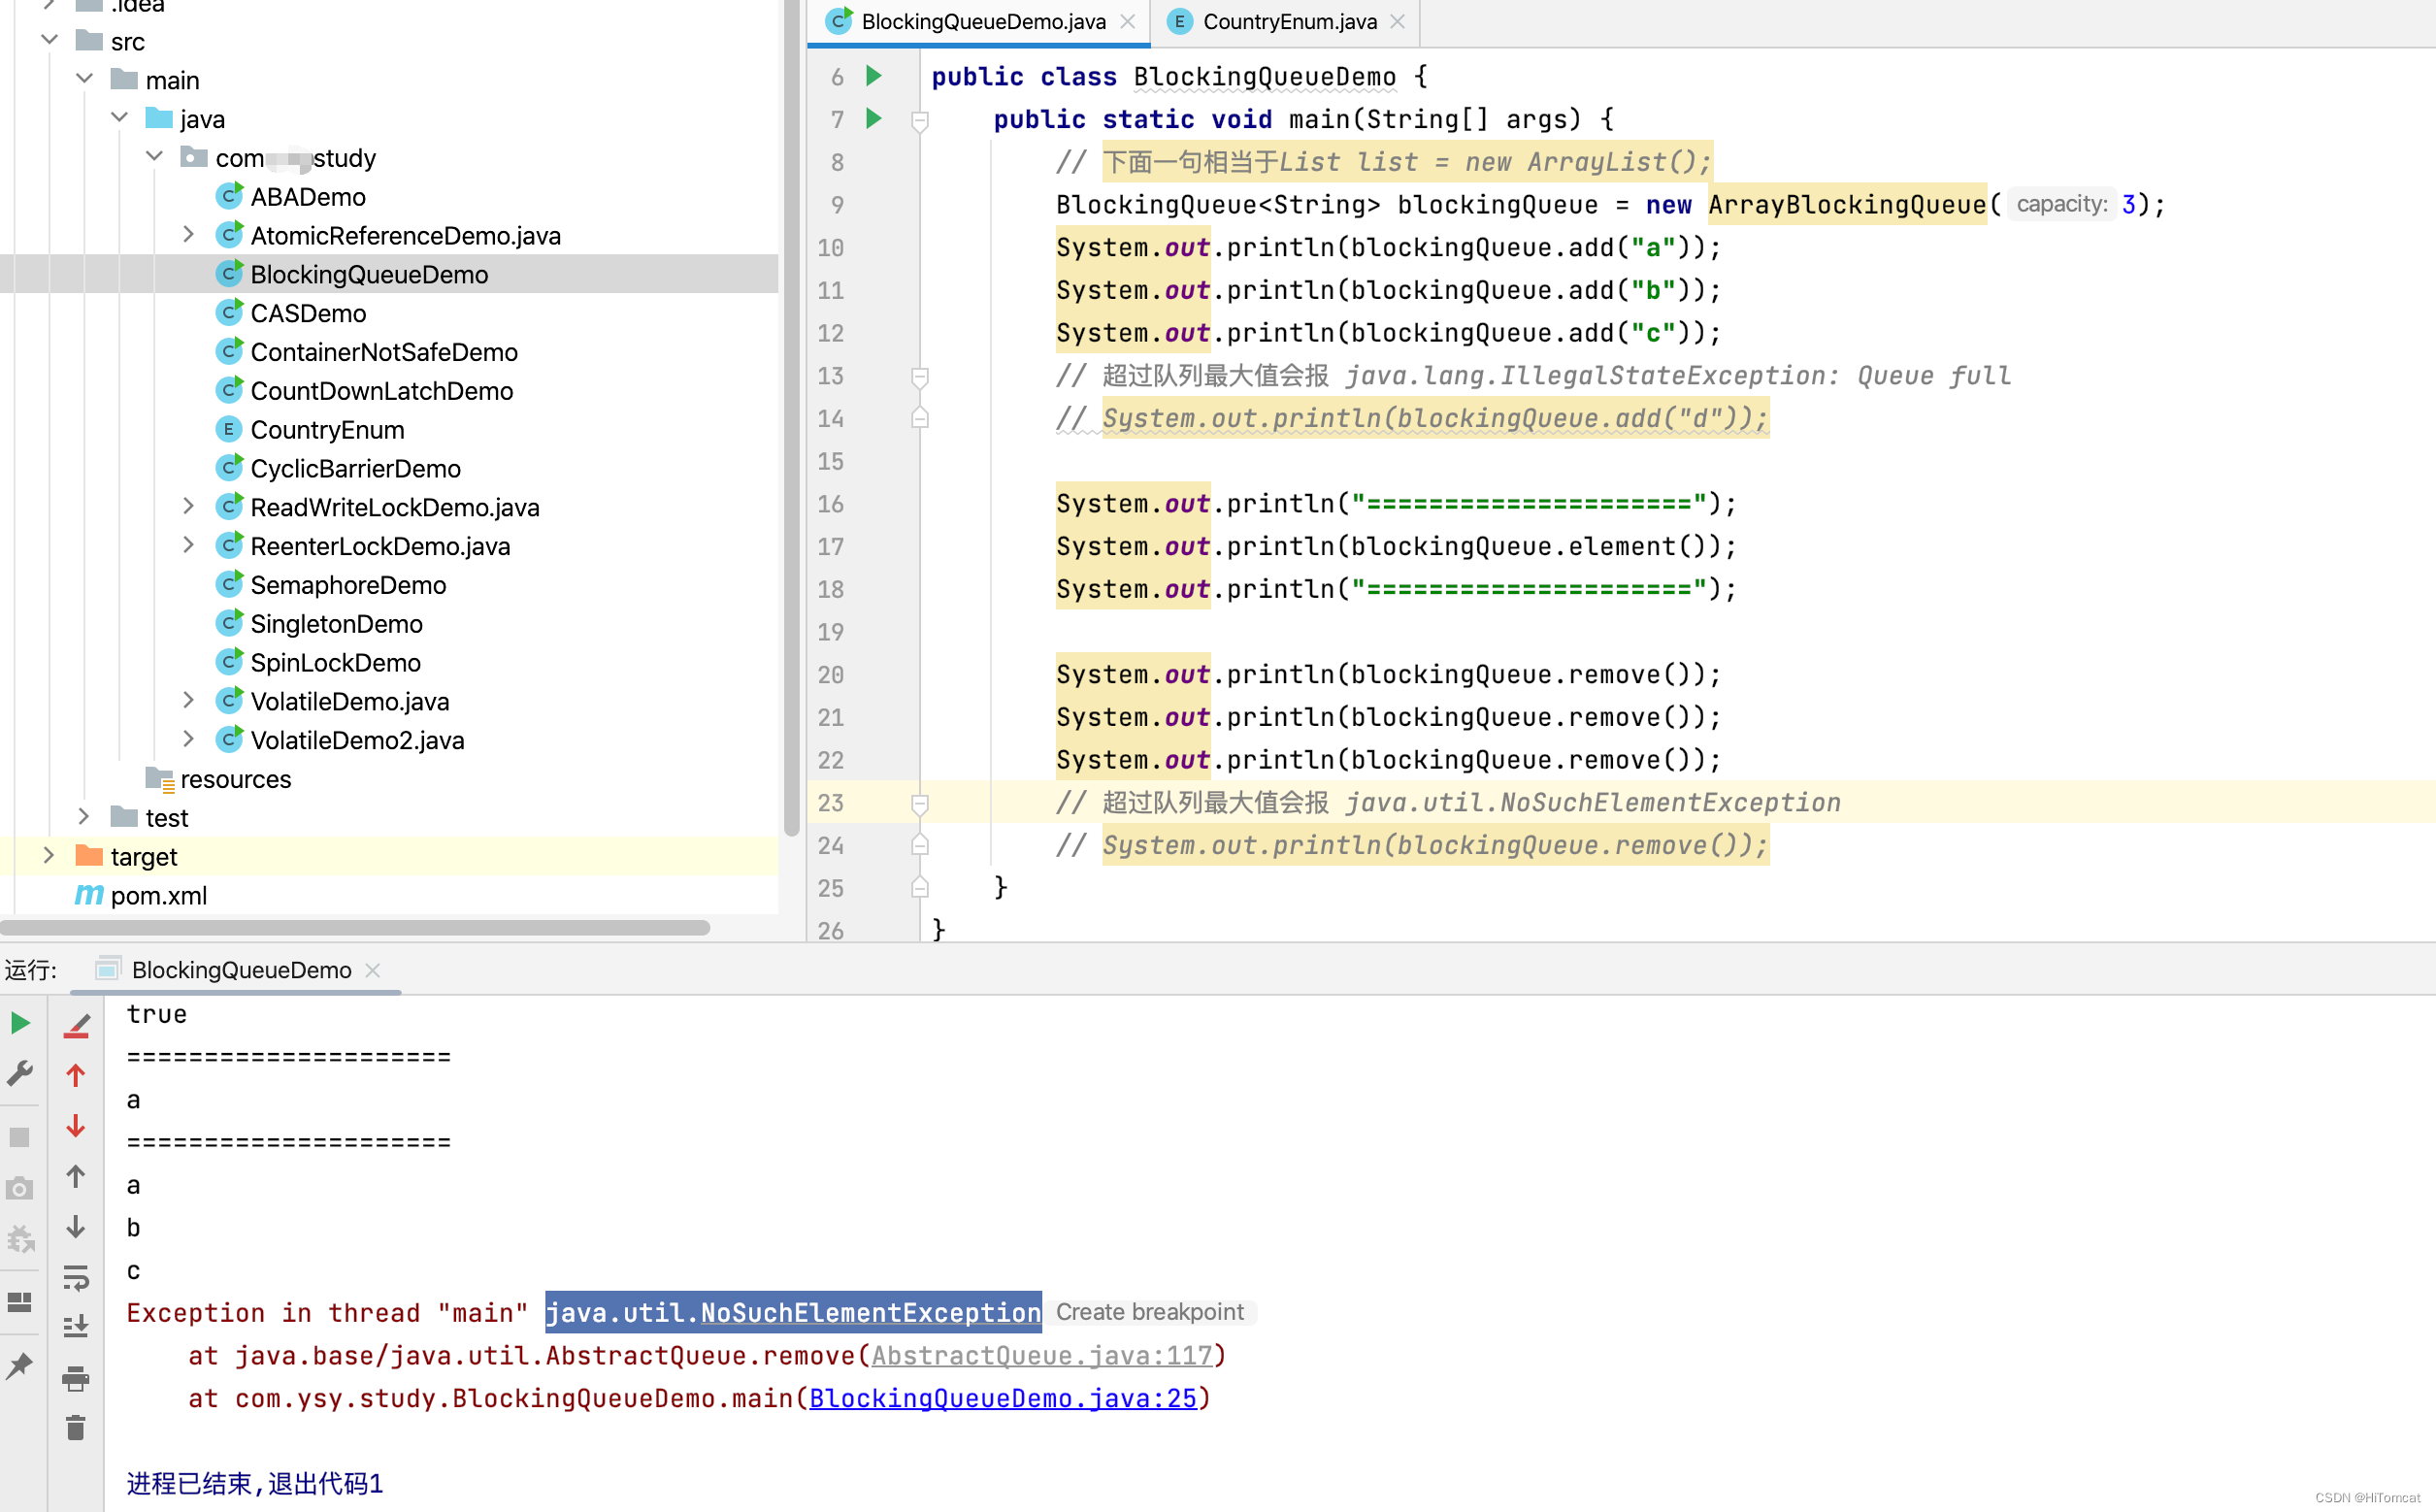Click the red down stack trace arrow

pyautogui.click(x=76, y=1126)
